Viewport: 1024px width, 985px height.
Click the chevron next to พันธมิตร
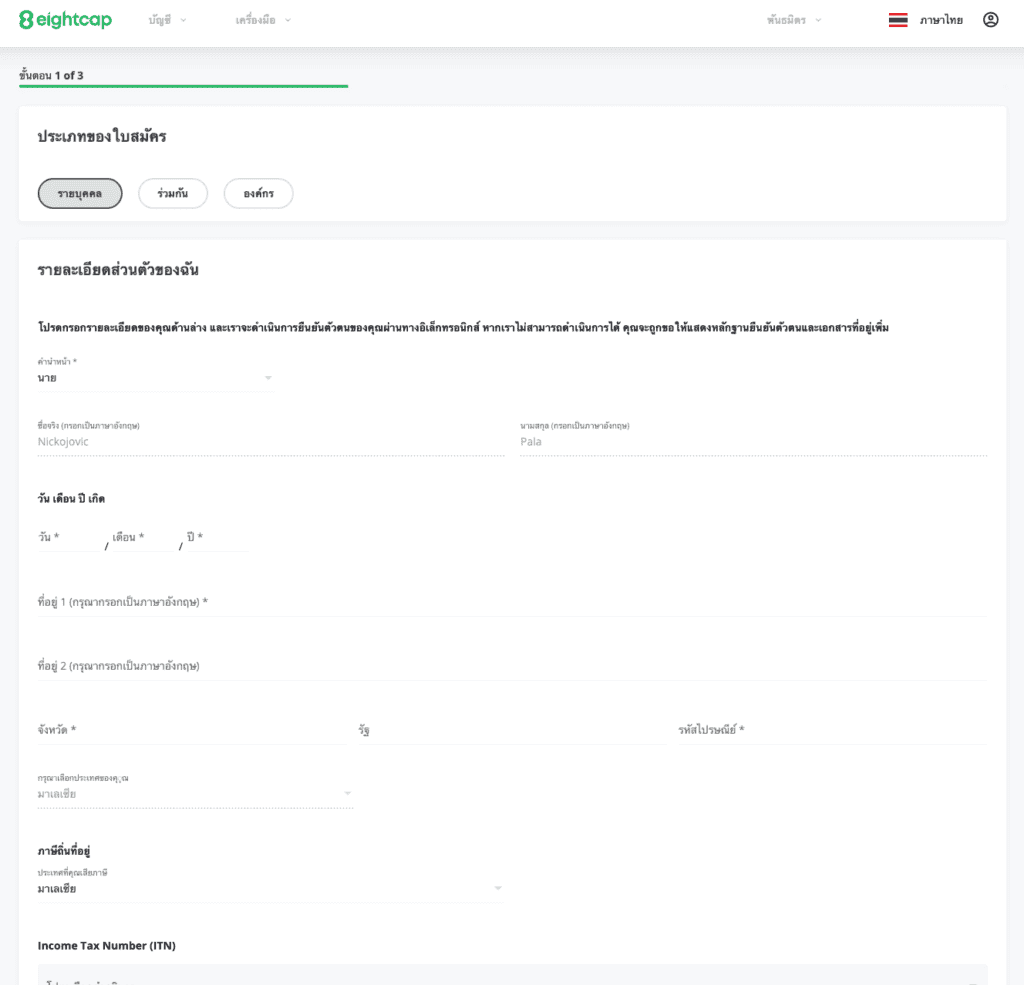(818, 20)
